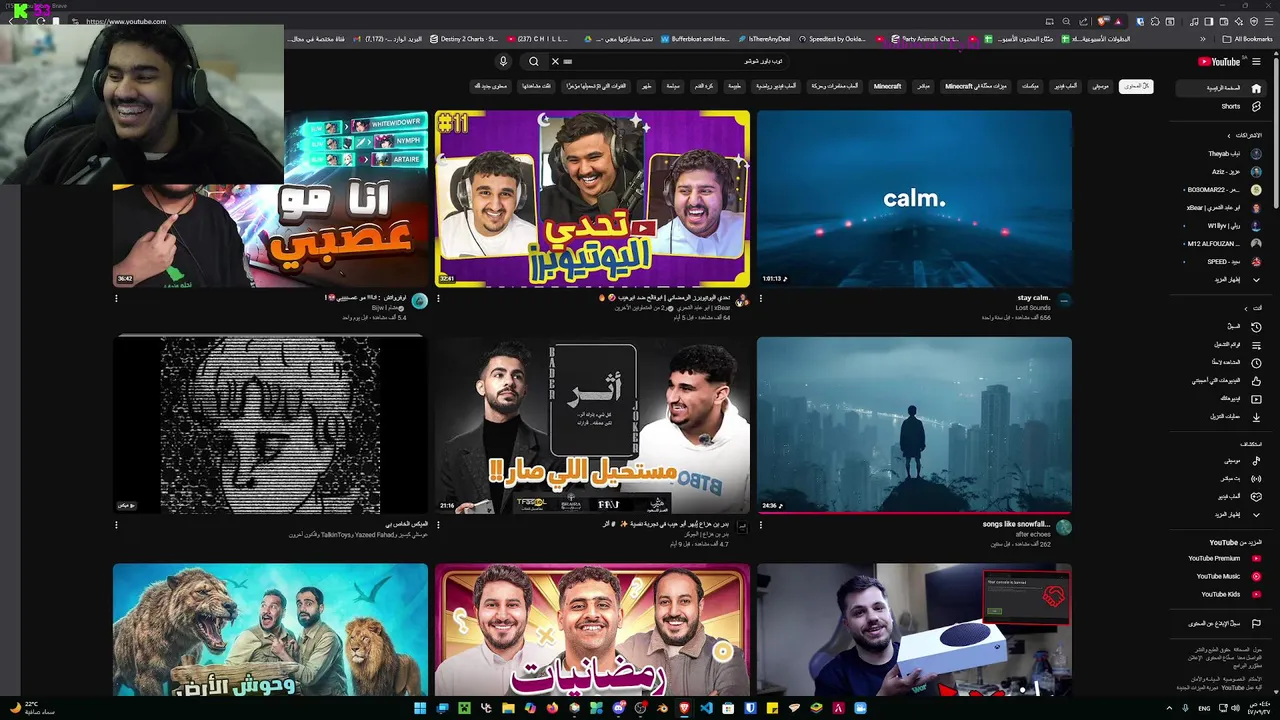Open Windows Start menu

coord(420,708)
